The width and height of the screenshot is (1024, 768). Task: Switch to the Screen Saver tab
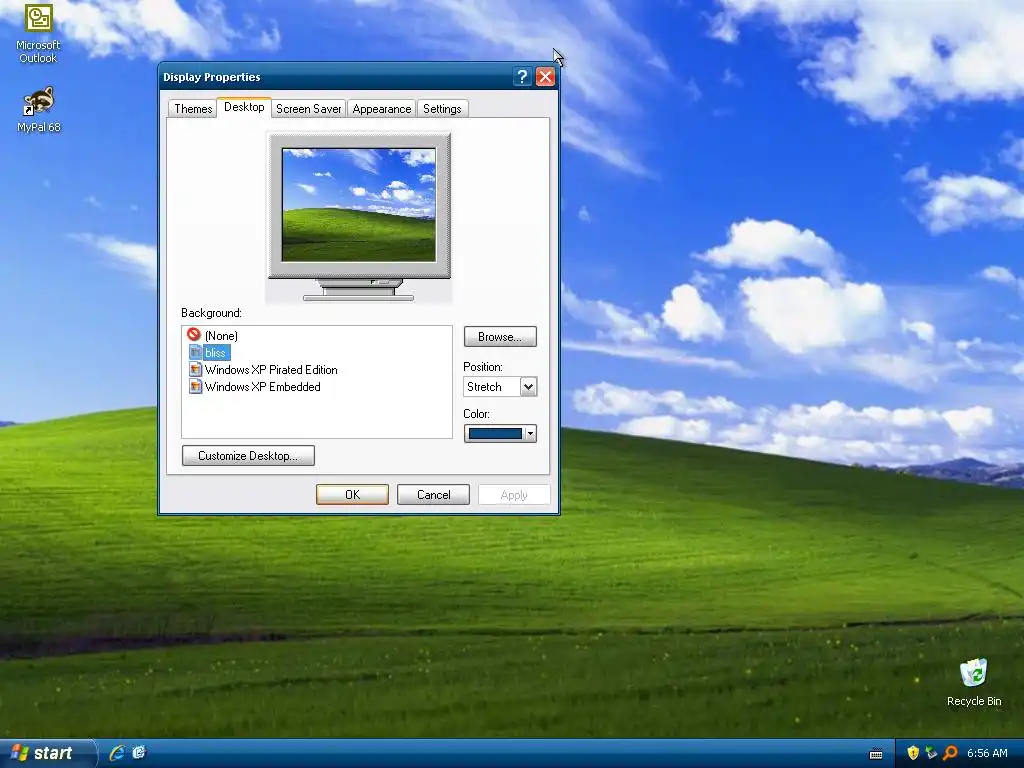click(308, 109)
